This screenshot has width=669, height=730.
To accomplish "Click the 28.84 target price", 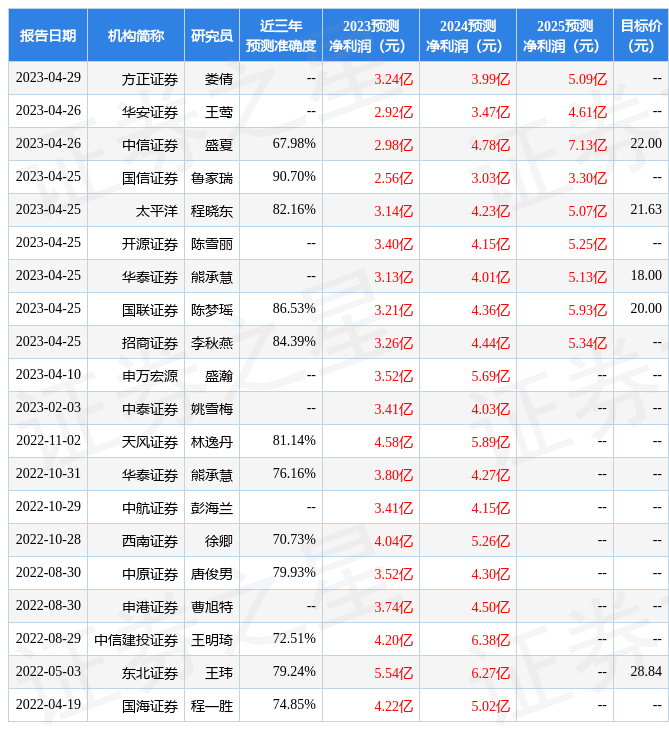I will click(x=646, y=671).
